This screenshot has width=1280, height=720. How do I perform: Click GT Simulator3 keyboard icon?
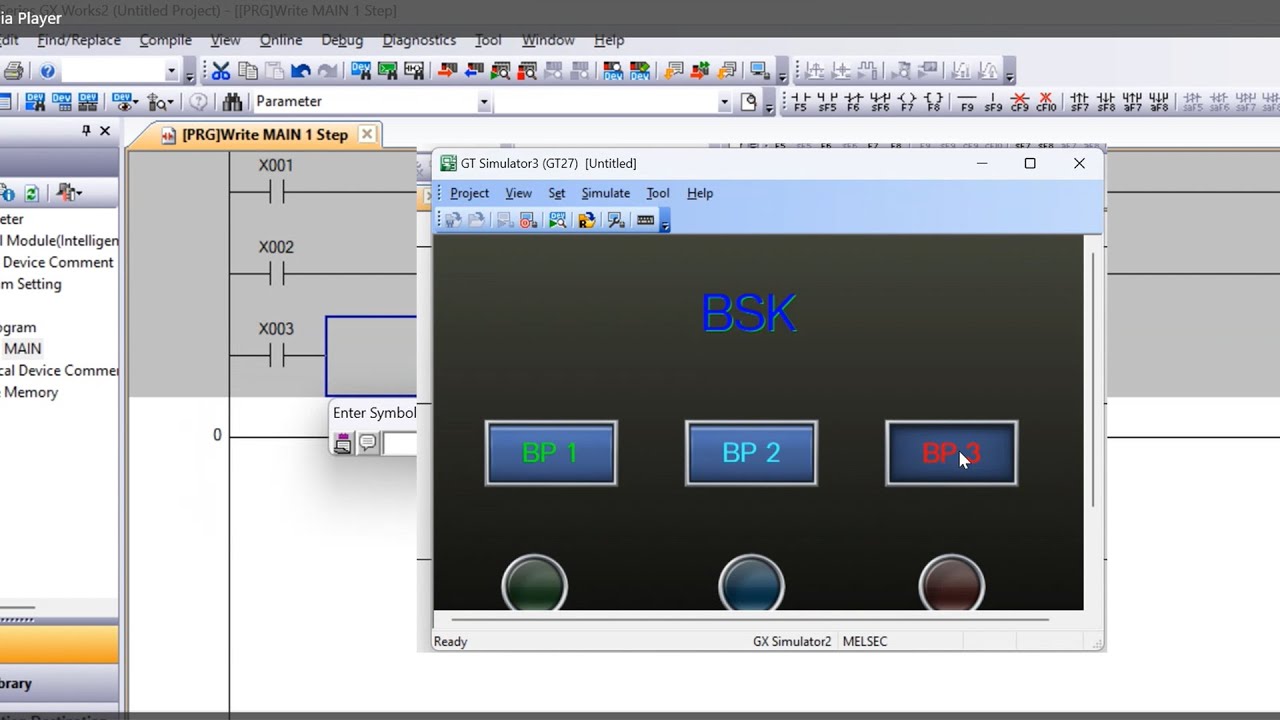pos(645,220)
